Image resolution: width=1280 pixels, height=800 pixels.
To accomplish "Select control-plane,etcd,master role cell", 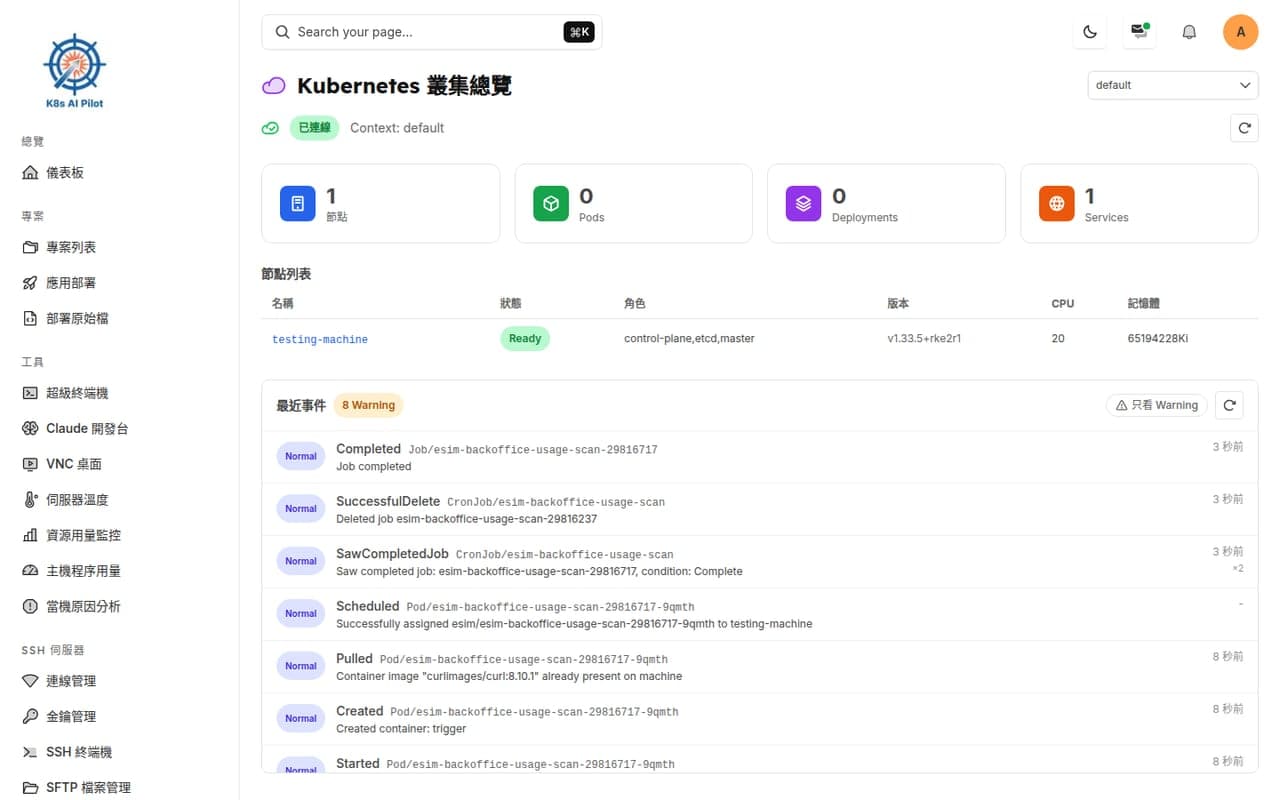I will tap(689, 338).
